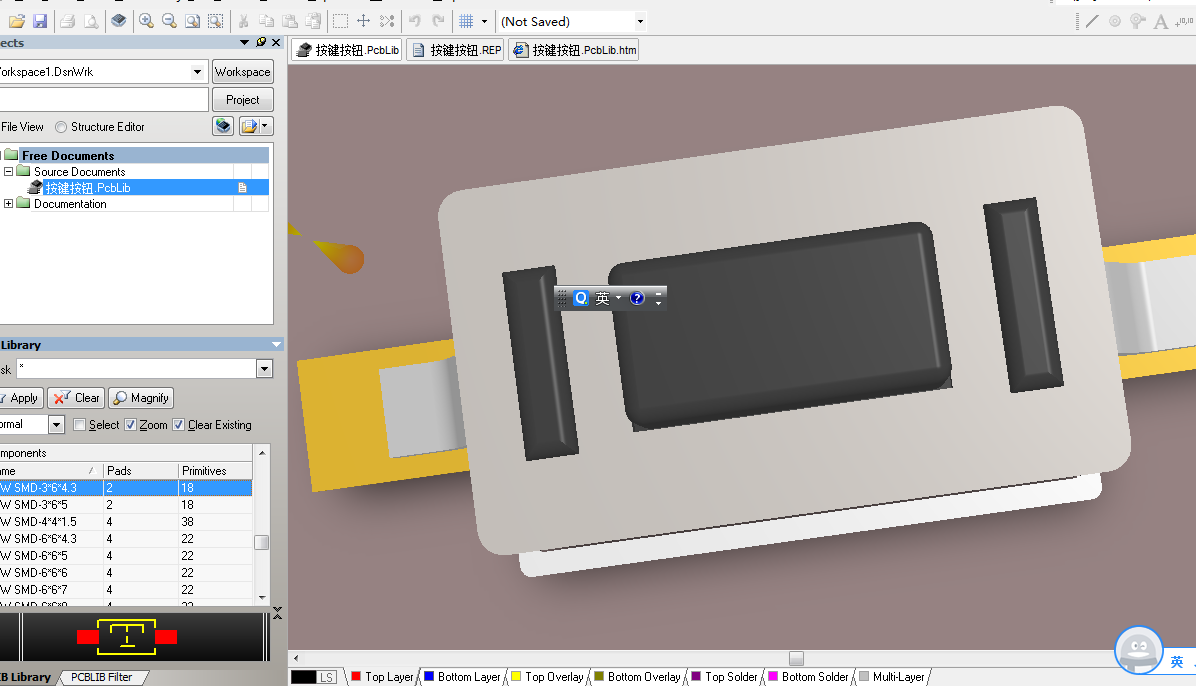Select the Place Line tool

click(1092, 21)
